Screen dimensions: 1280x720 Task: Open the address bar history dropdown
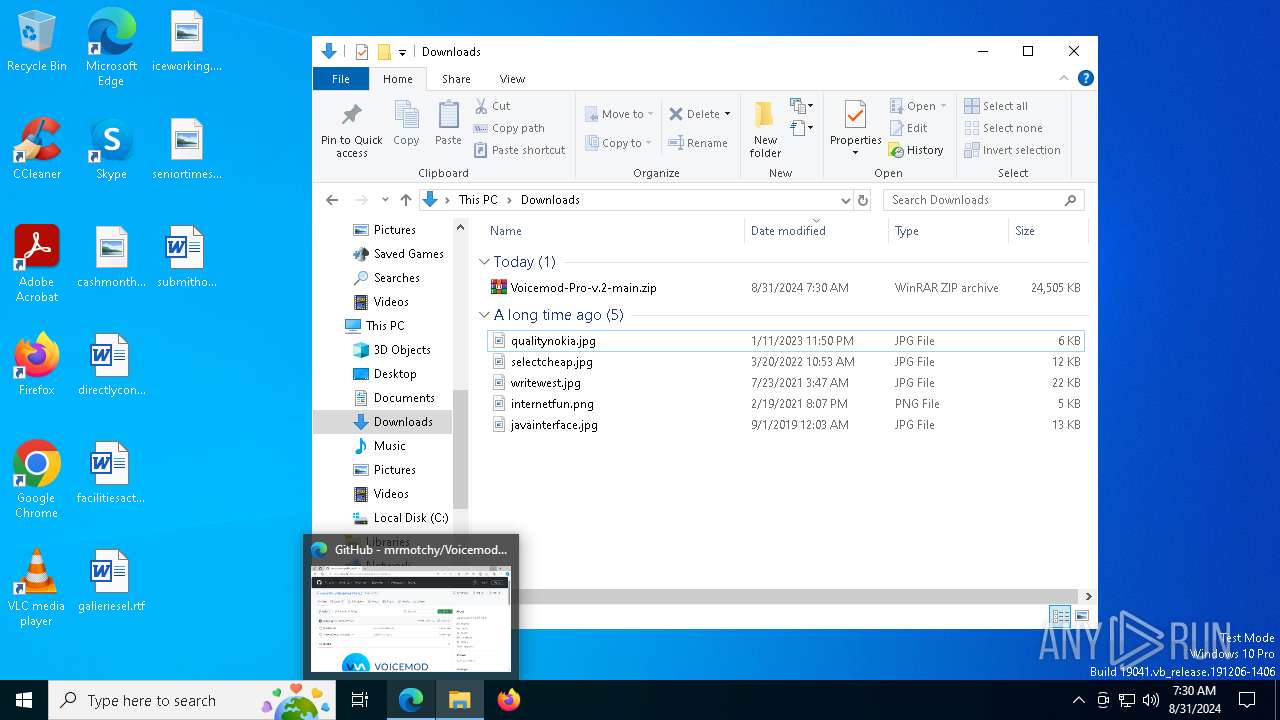click(845, 200)
